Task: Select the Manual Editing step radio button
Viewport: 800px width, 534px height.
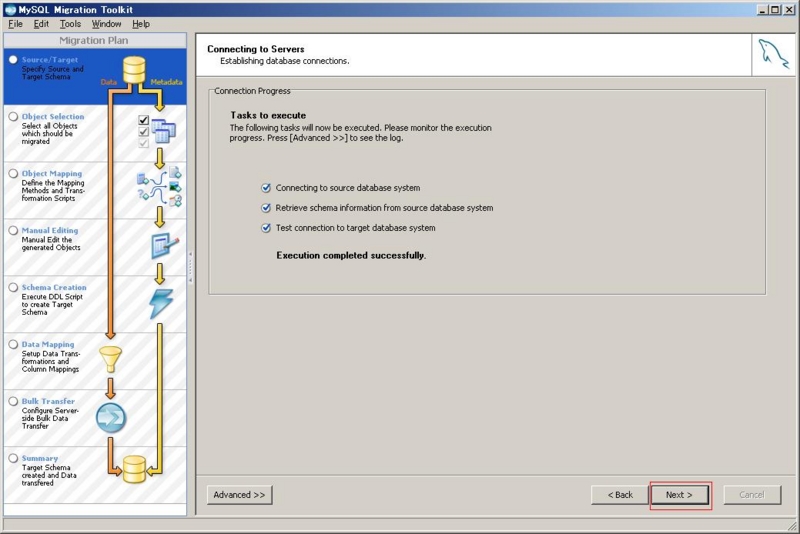Action: click(x=13, y=231)
